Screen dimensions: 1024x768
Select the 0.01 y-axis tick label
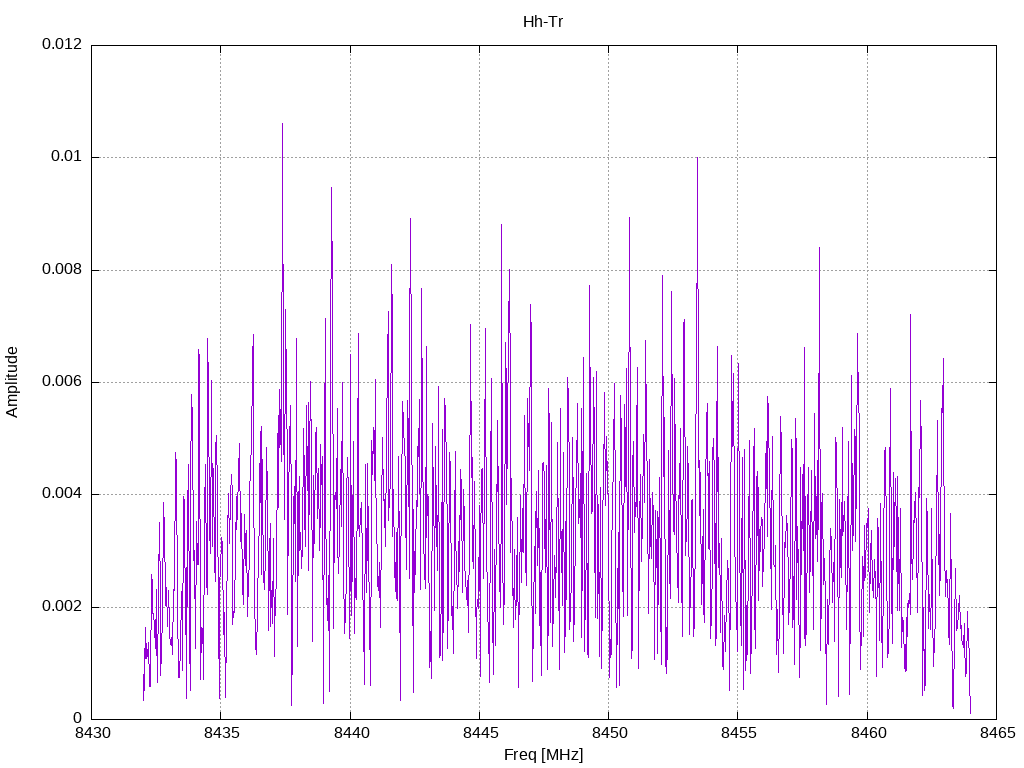(67, 156)
